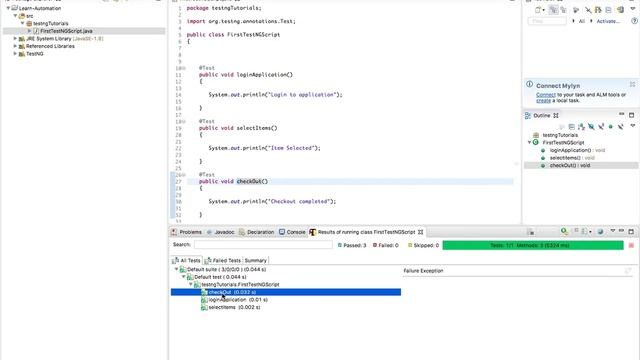Collapse the testngTutorials package in Package Explorer
The width and height of the screenshot is (640, 360).
coord(23,23)
